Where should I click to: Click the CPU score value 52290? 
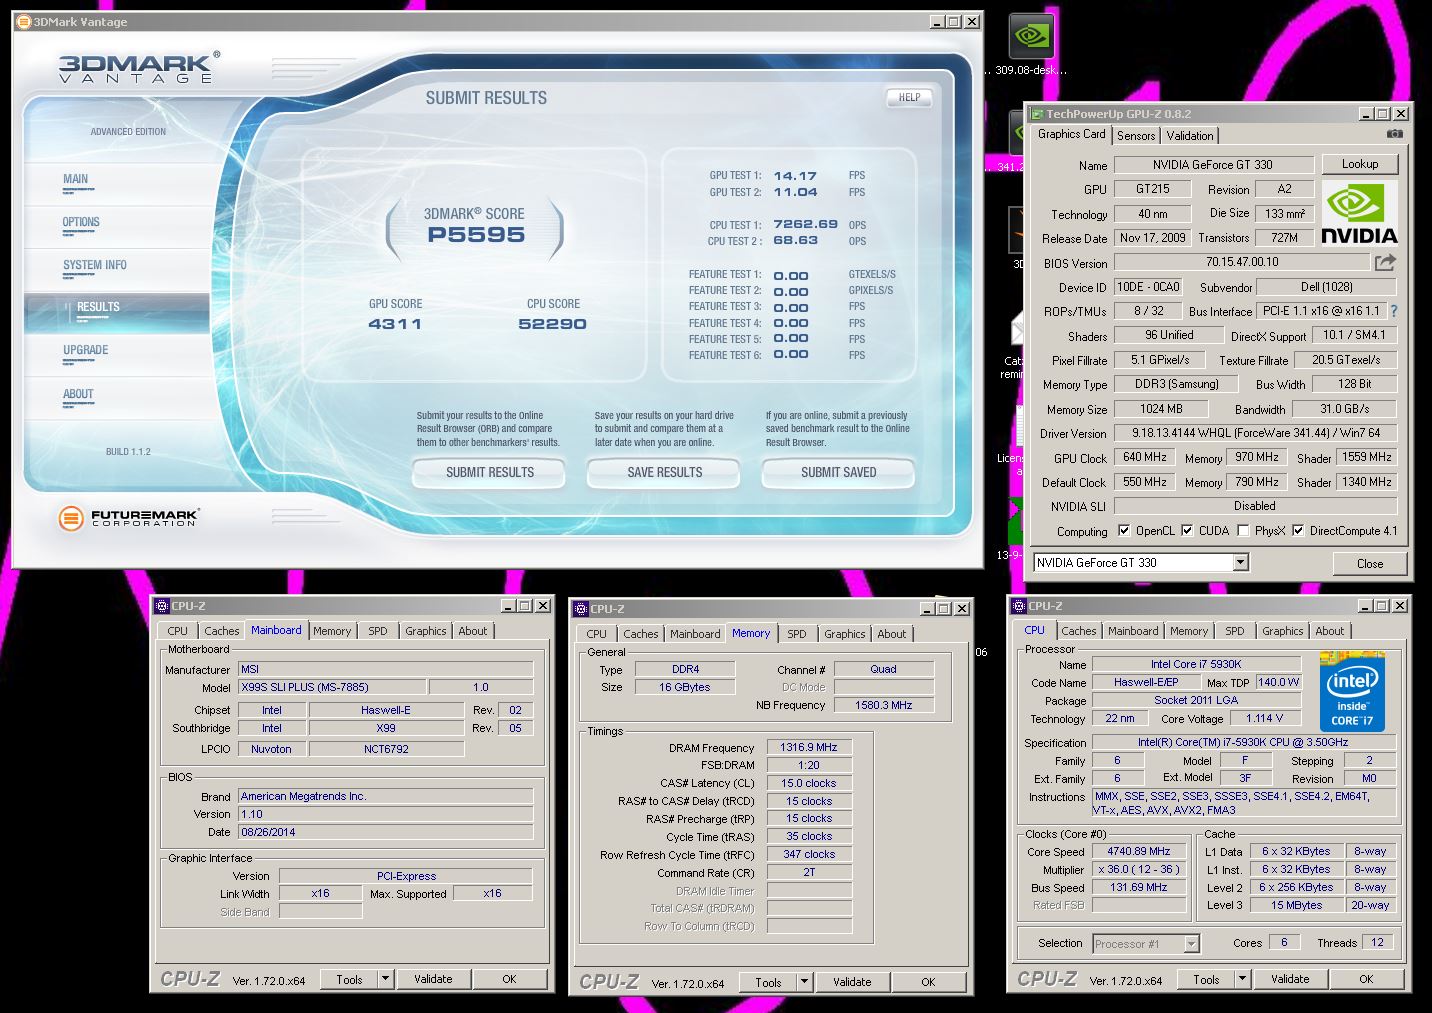(552, 324)
